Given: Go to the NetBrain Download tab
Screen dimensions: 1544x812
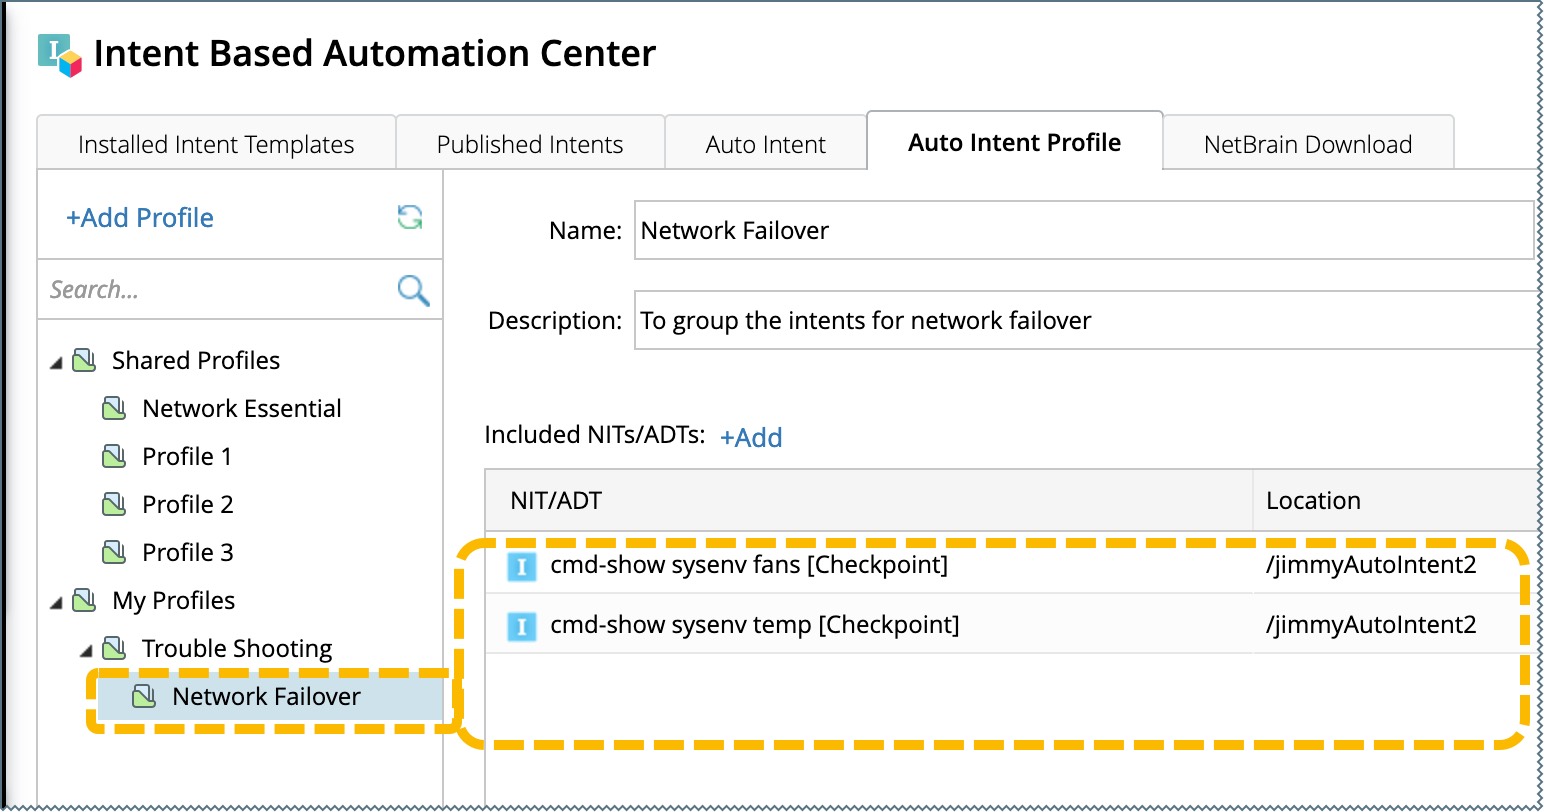Looking at the screenshot, I should (1307, 144).
